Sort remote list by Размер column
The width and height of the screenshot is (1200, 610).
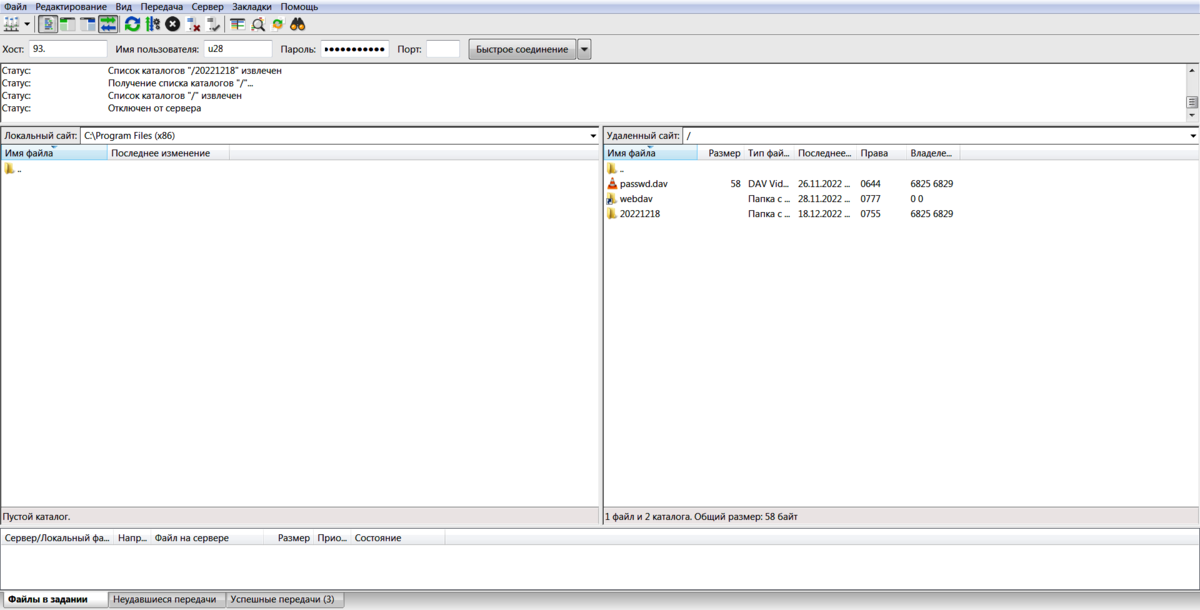pos(721,153)
